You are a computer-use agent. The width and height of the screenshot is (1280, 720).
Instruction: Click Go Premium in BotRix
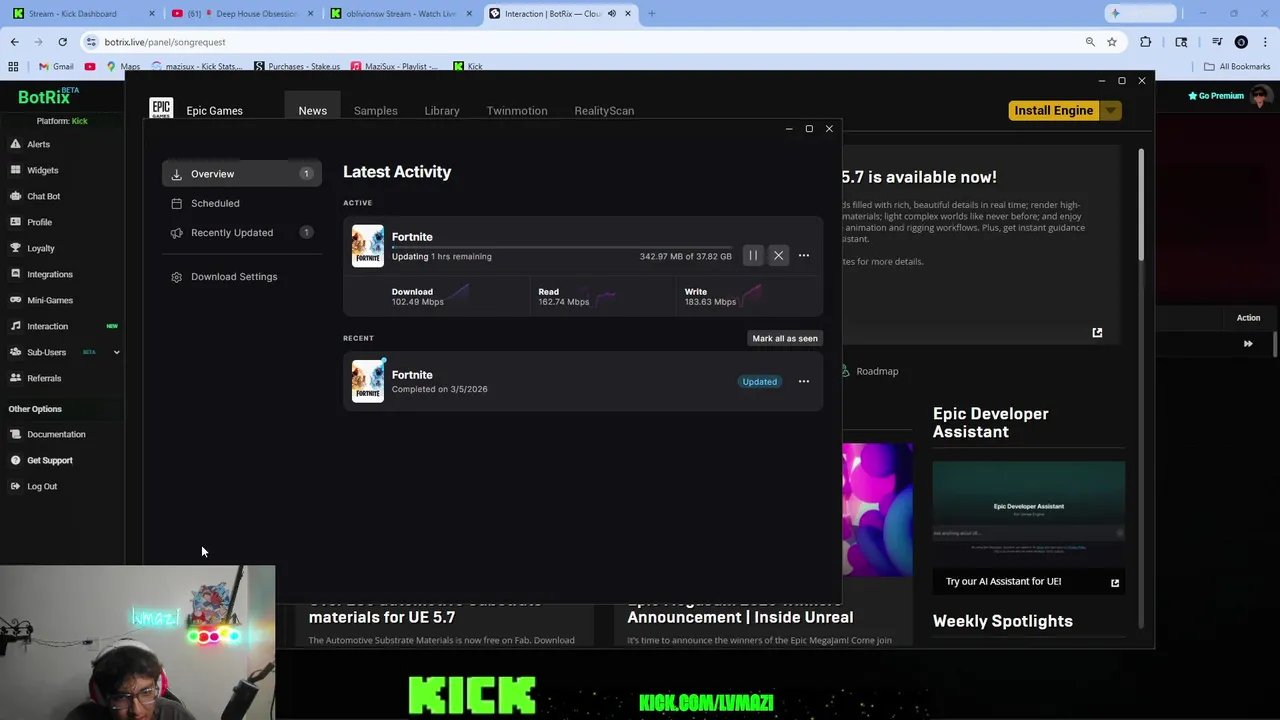point(1216,96)
